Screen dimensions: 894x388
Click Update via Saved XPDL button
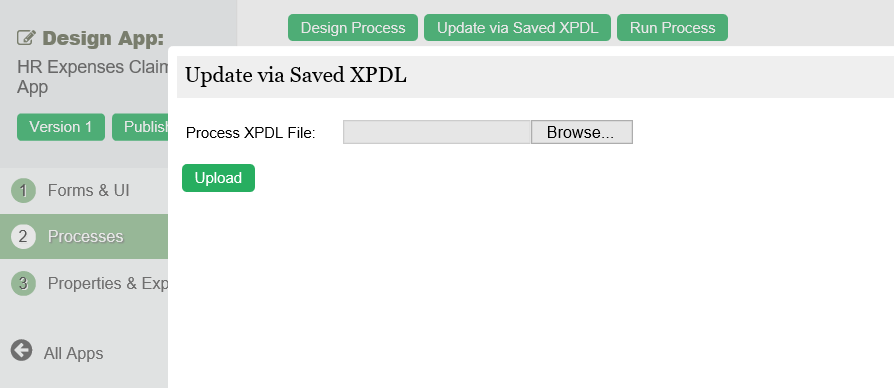(518, 28)
